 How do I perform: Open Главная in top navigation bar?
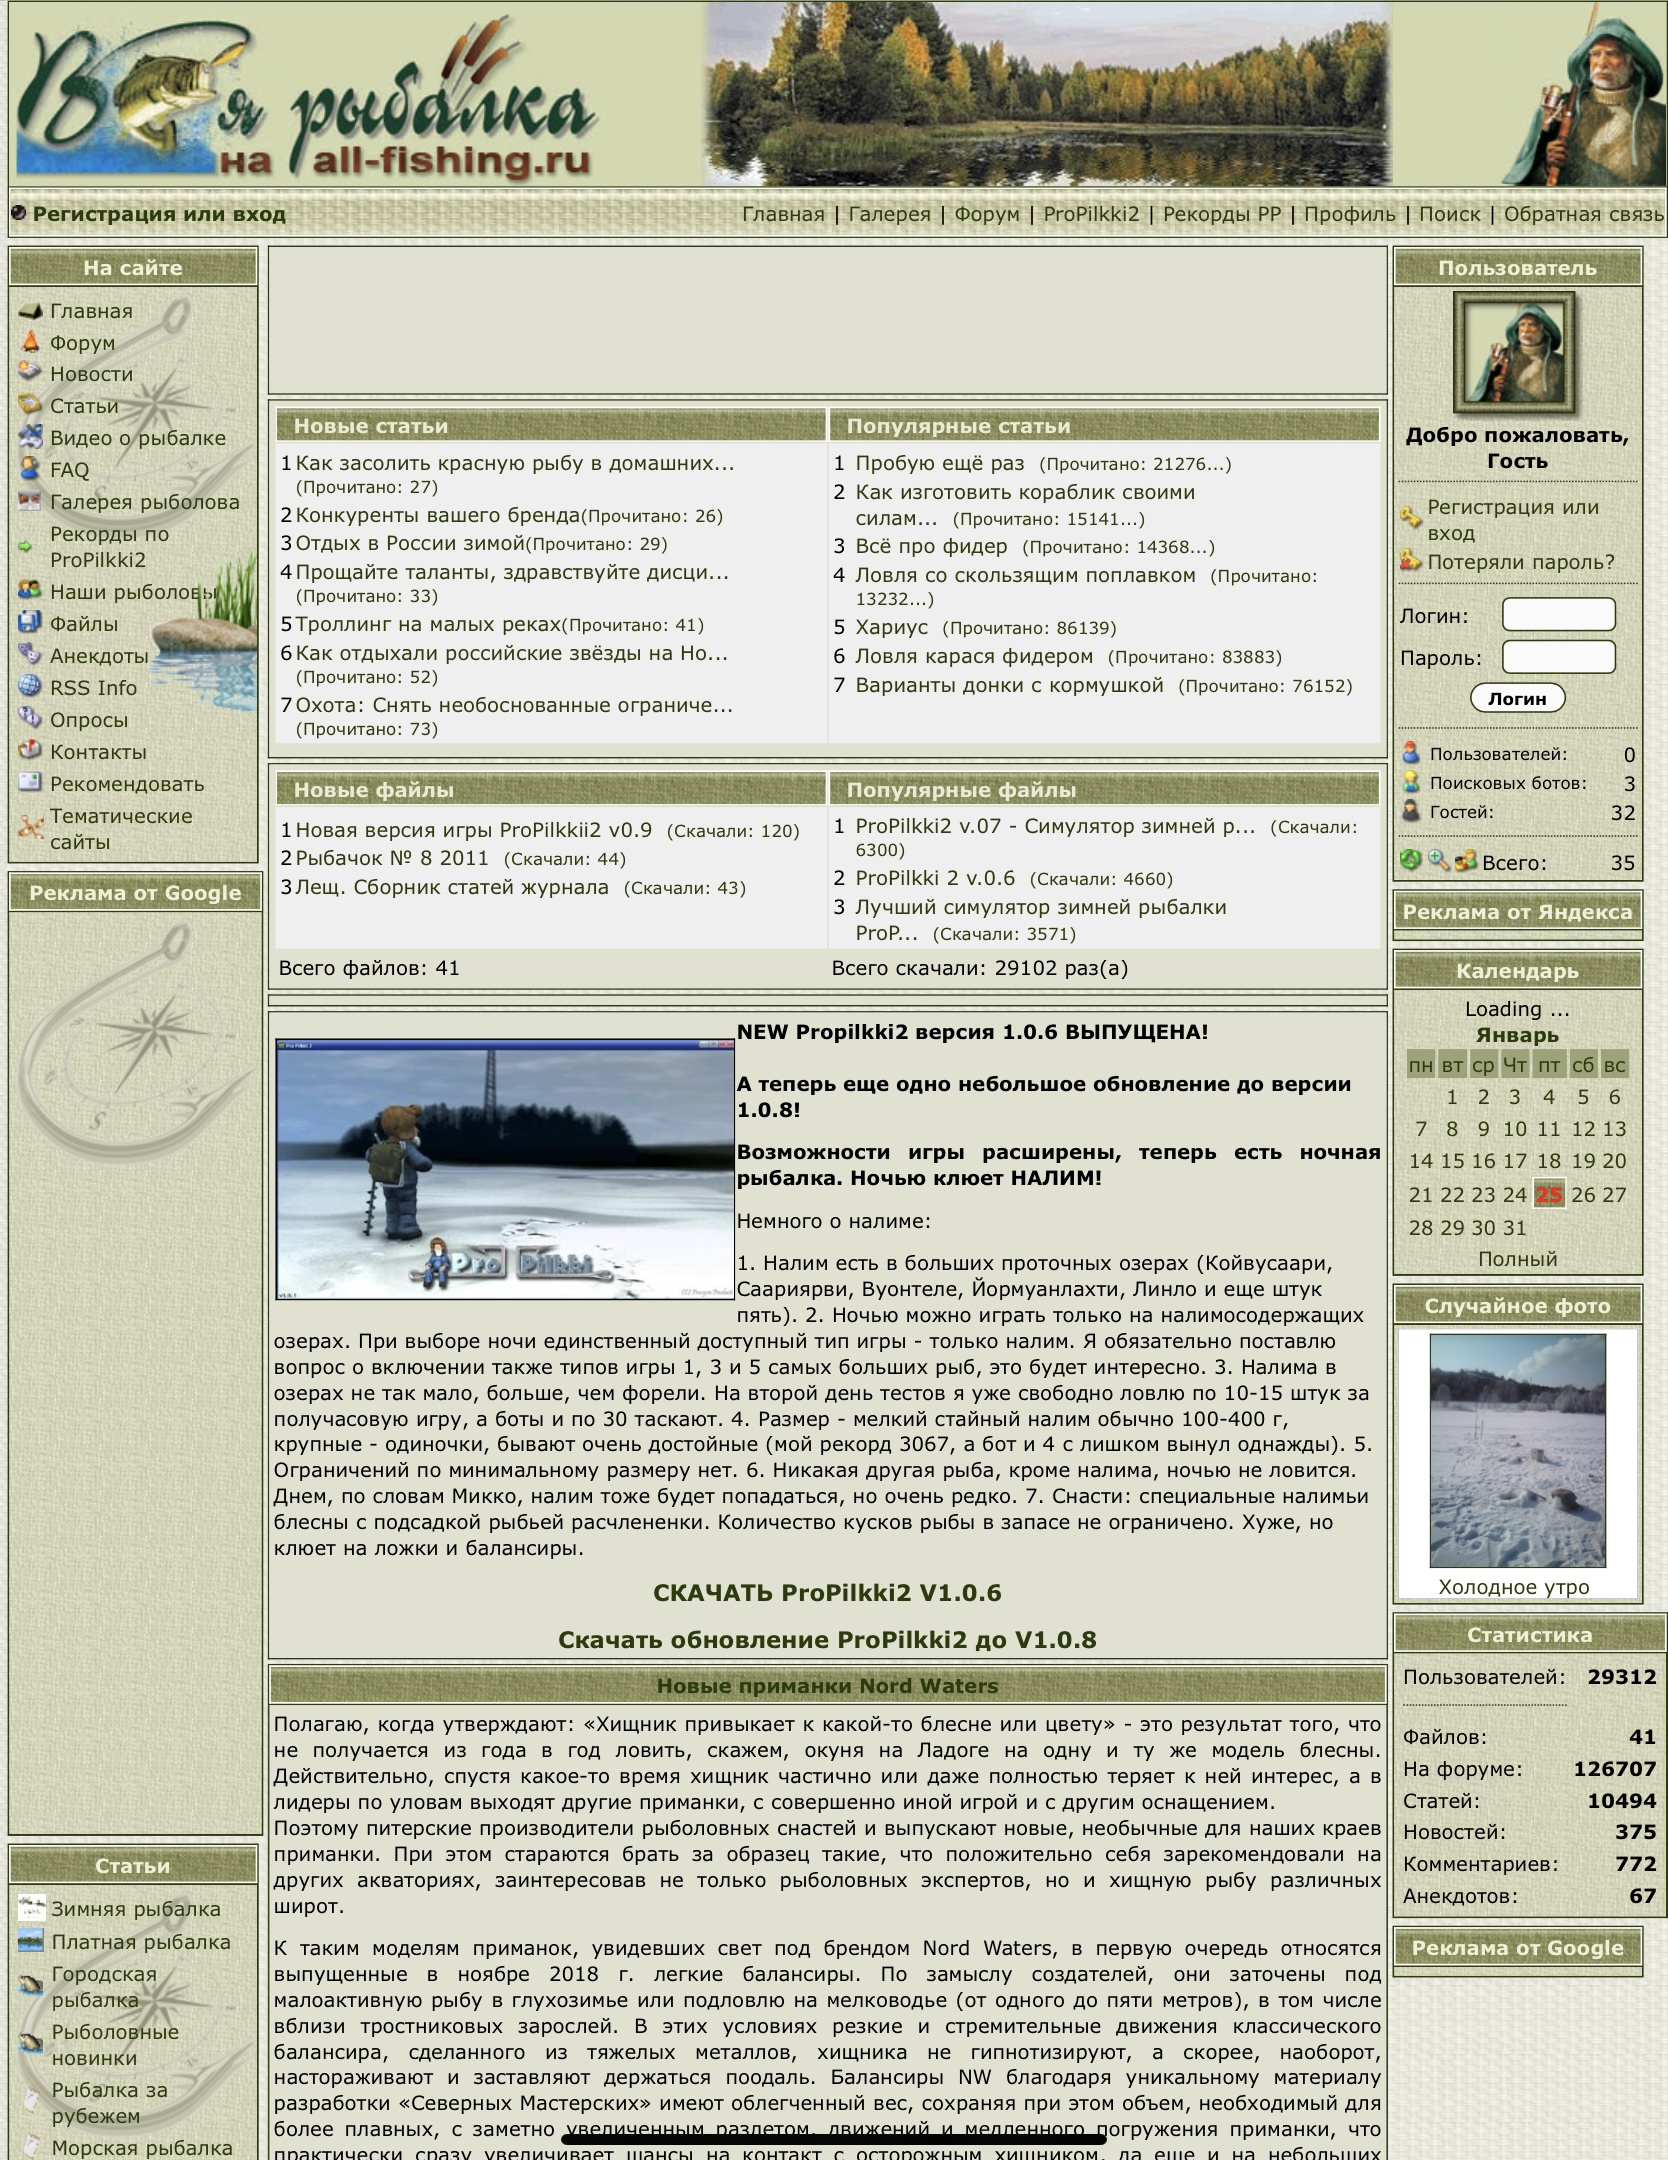click(x=783, y=214)
